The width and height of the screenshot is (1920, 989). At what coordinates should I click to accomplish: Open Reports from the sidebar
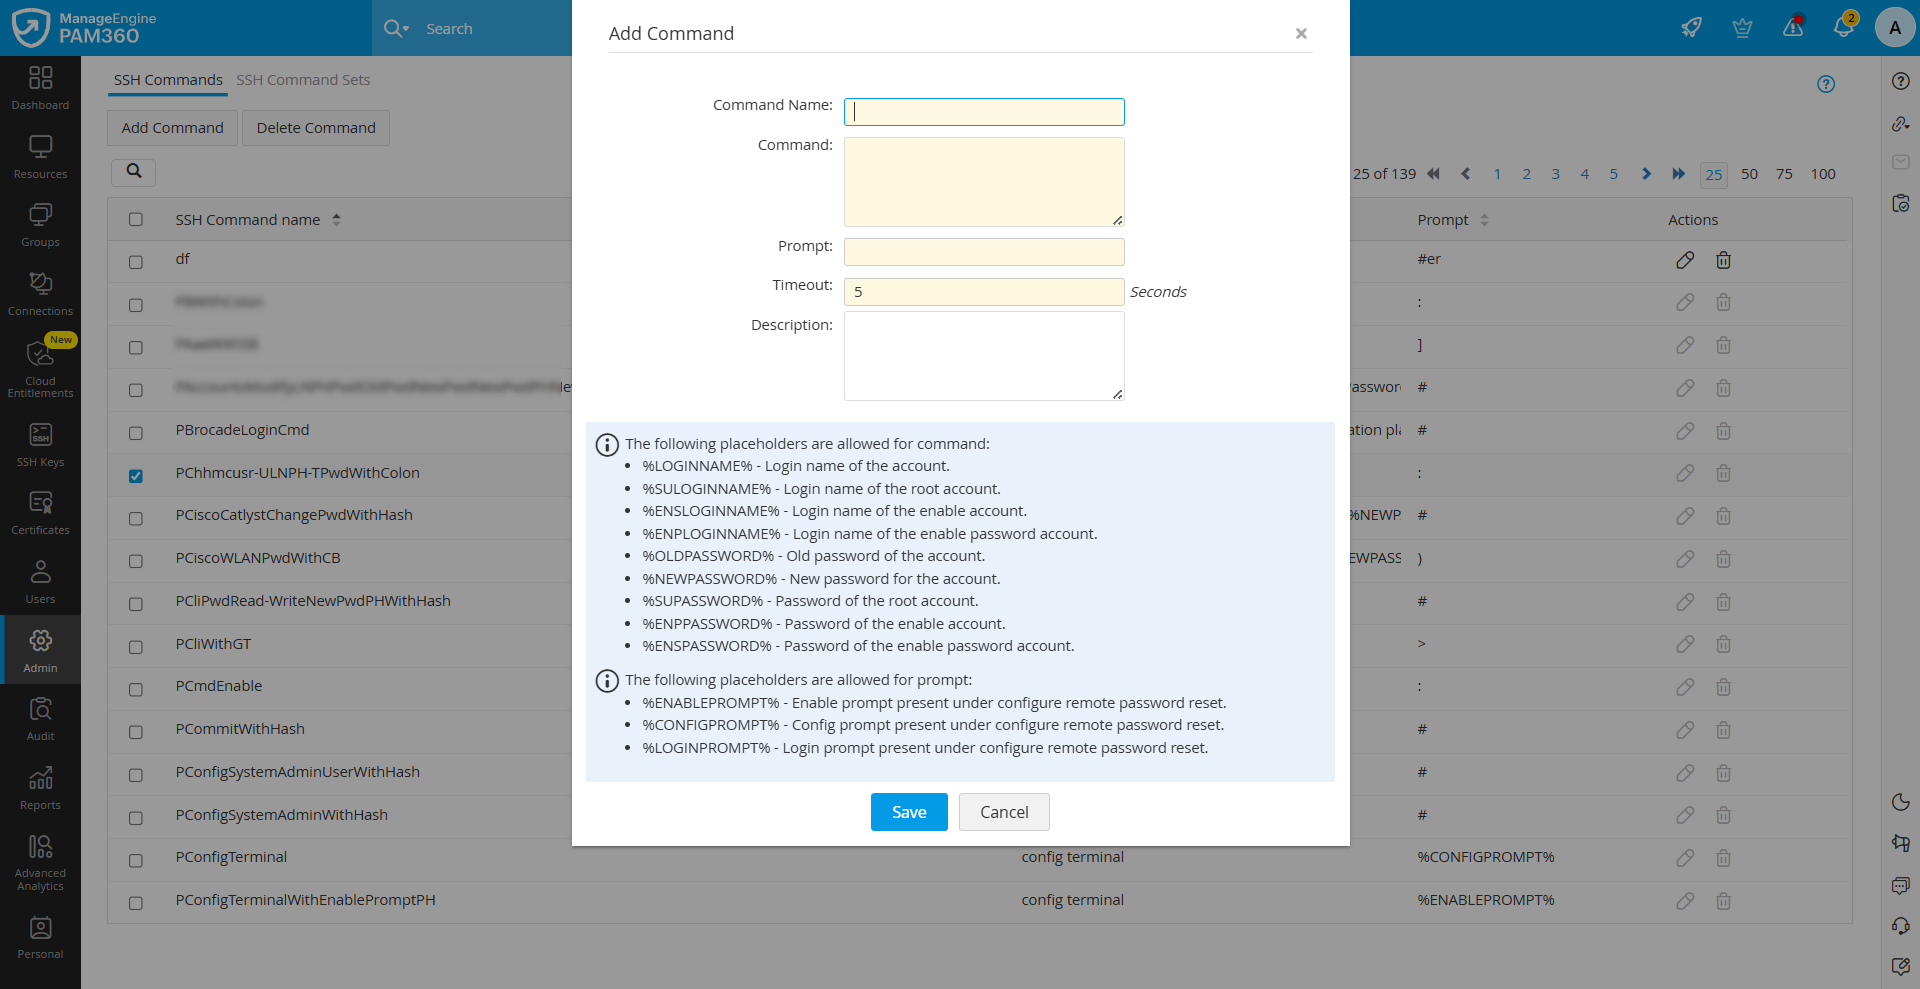coord(40,787)
